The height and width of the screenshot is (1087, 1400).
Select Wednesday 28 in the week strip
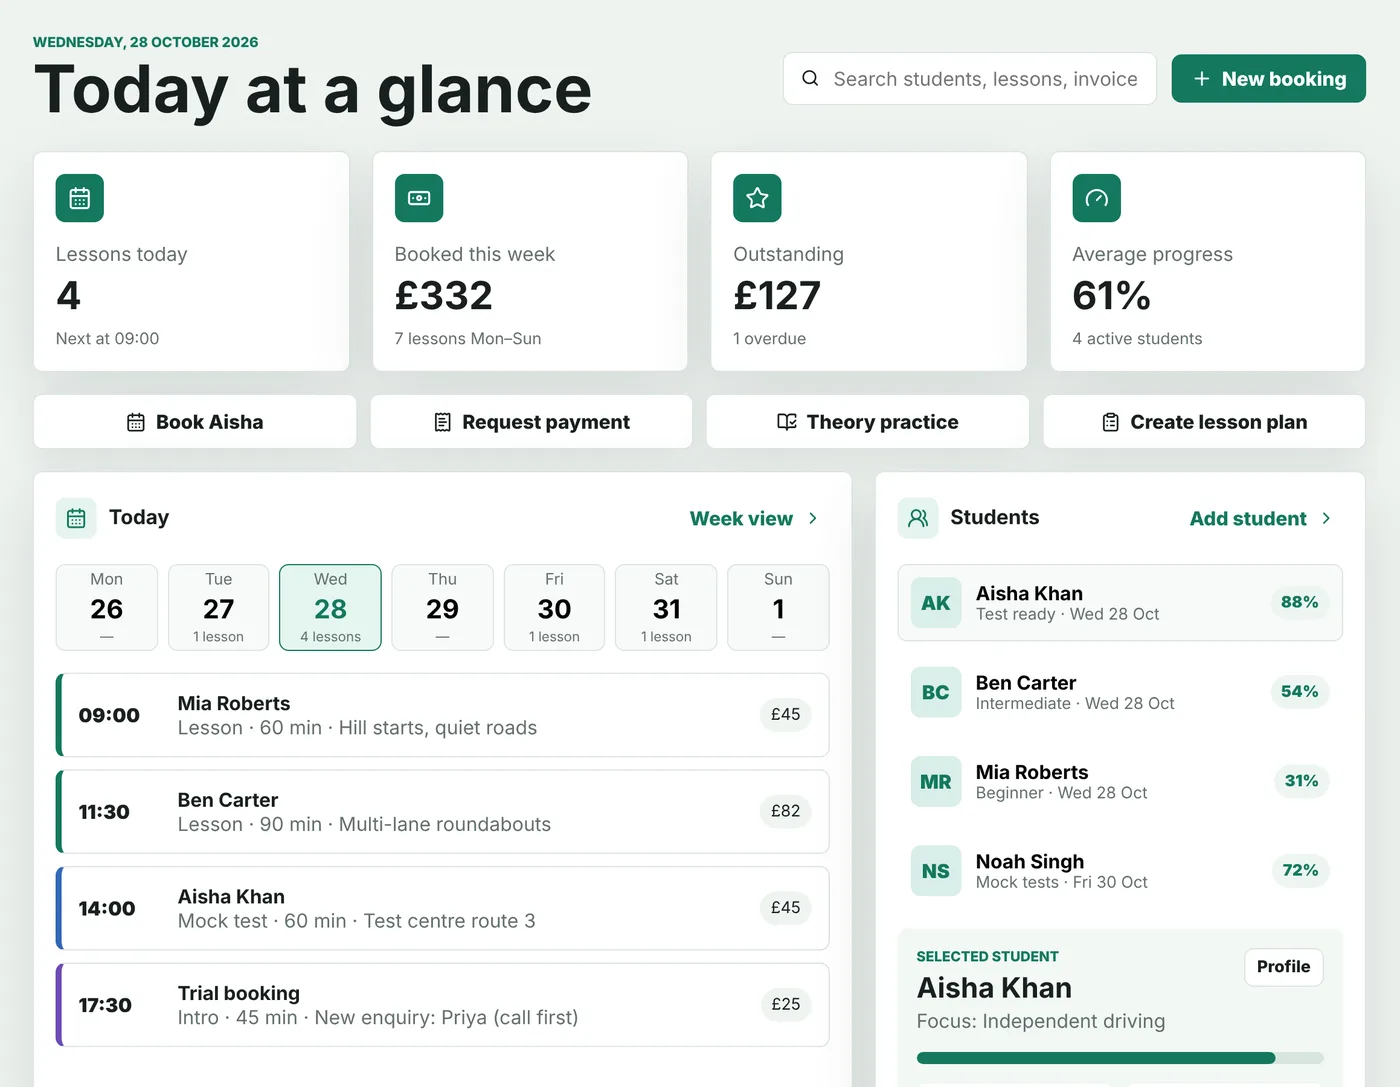[x=331, y=608]
